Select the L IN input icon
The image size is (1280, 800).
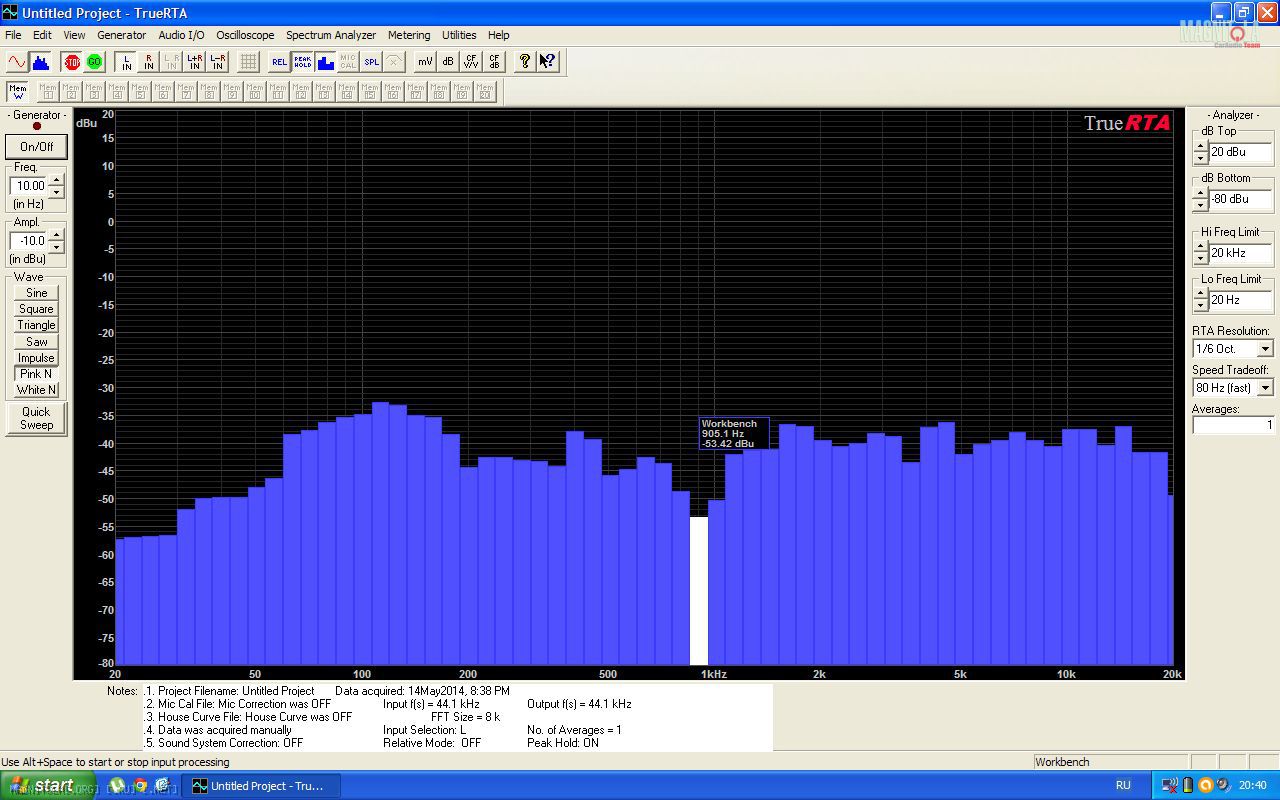click(126, 62)
